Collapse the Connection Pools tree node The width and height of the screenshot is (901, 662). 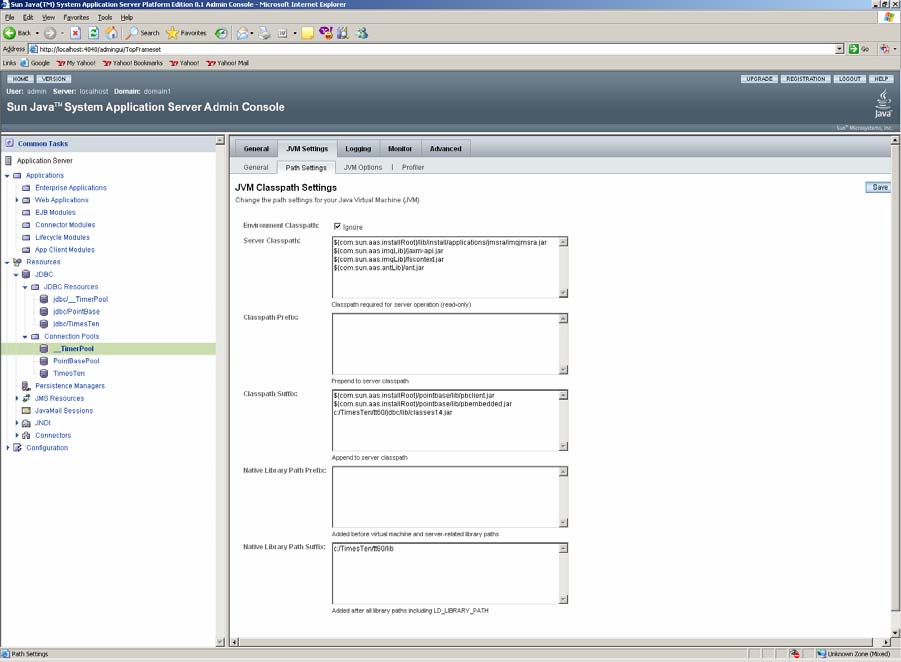click(x=25, y=337)
